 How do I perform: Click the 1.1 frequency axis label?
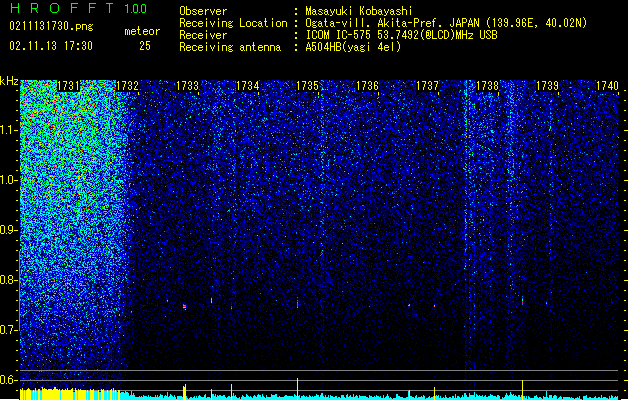coord(8,130)
